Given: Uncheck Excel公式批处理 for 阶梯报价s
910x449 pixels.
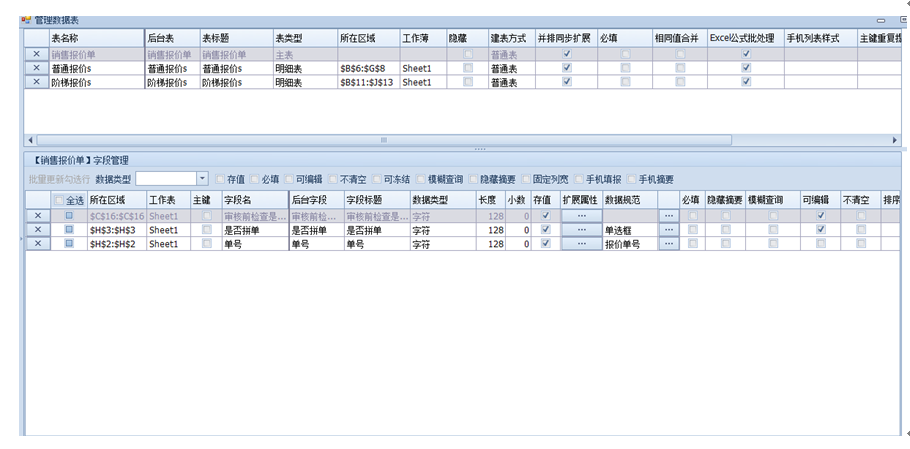Looking at the screenshot, I should (x=745, y=83).
